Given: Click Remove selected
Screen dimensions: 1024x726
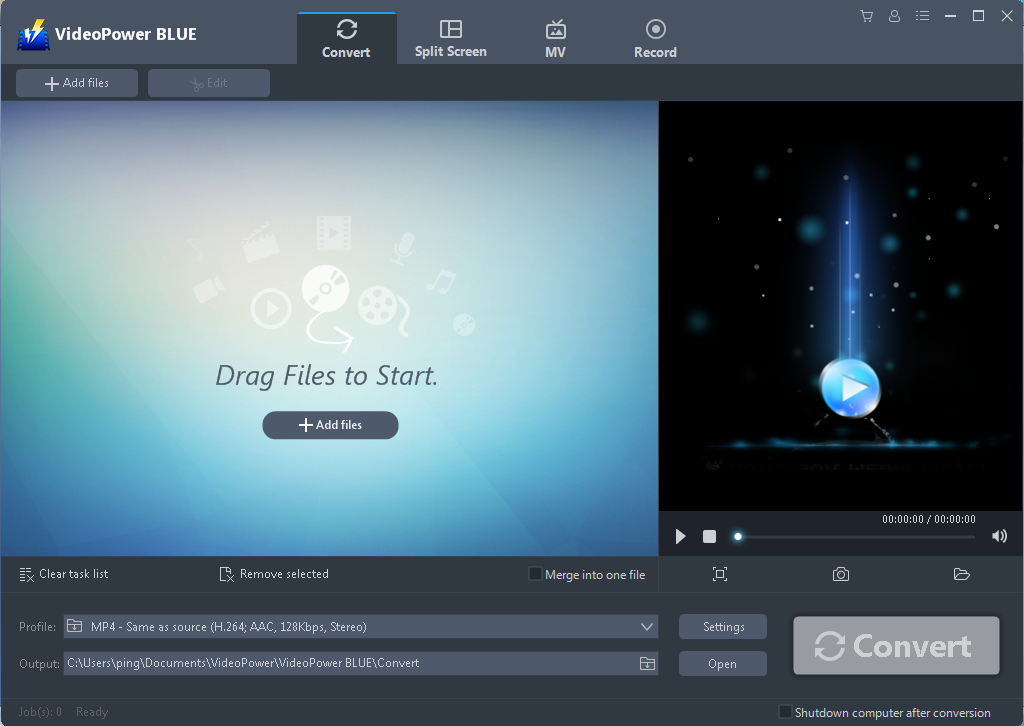Looking at the screenshot, I should click(274, 574).
